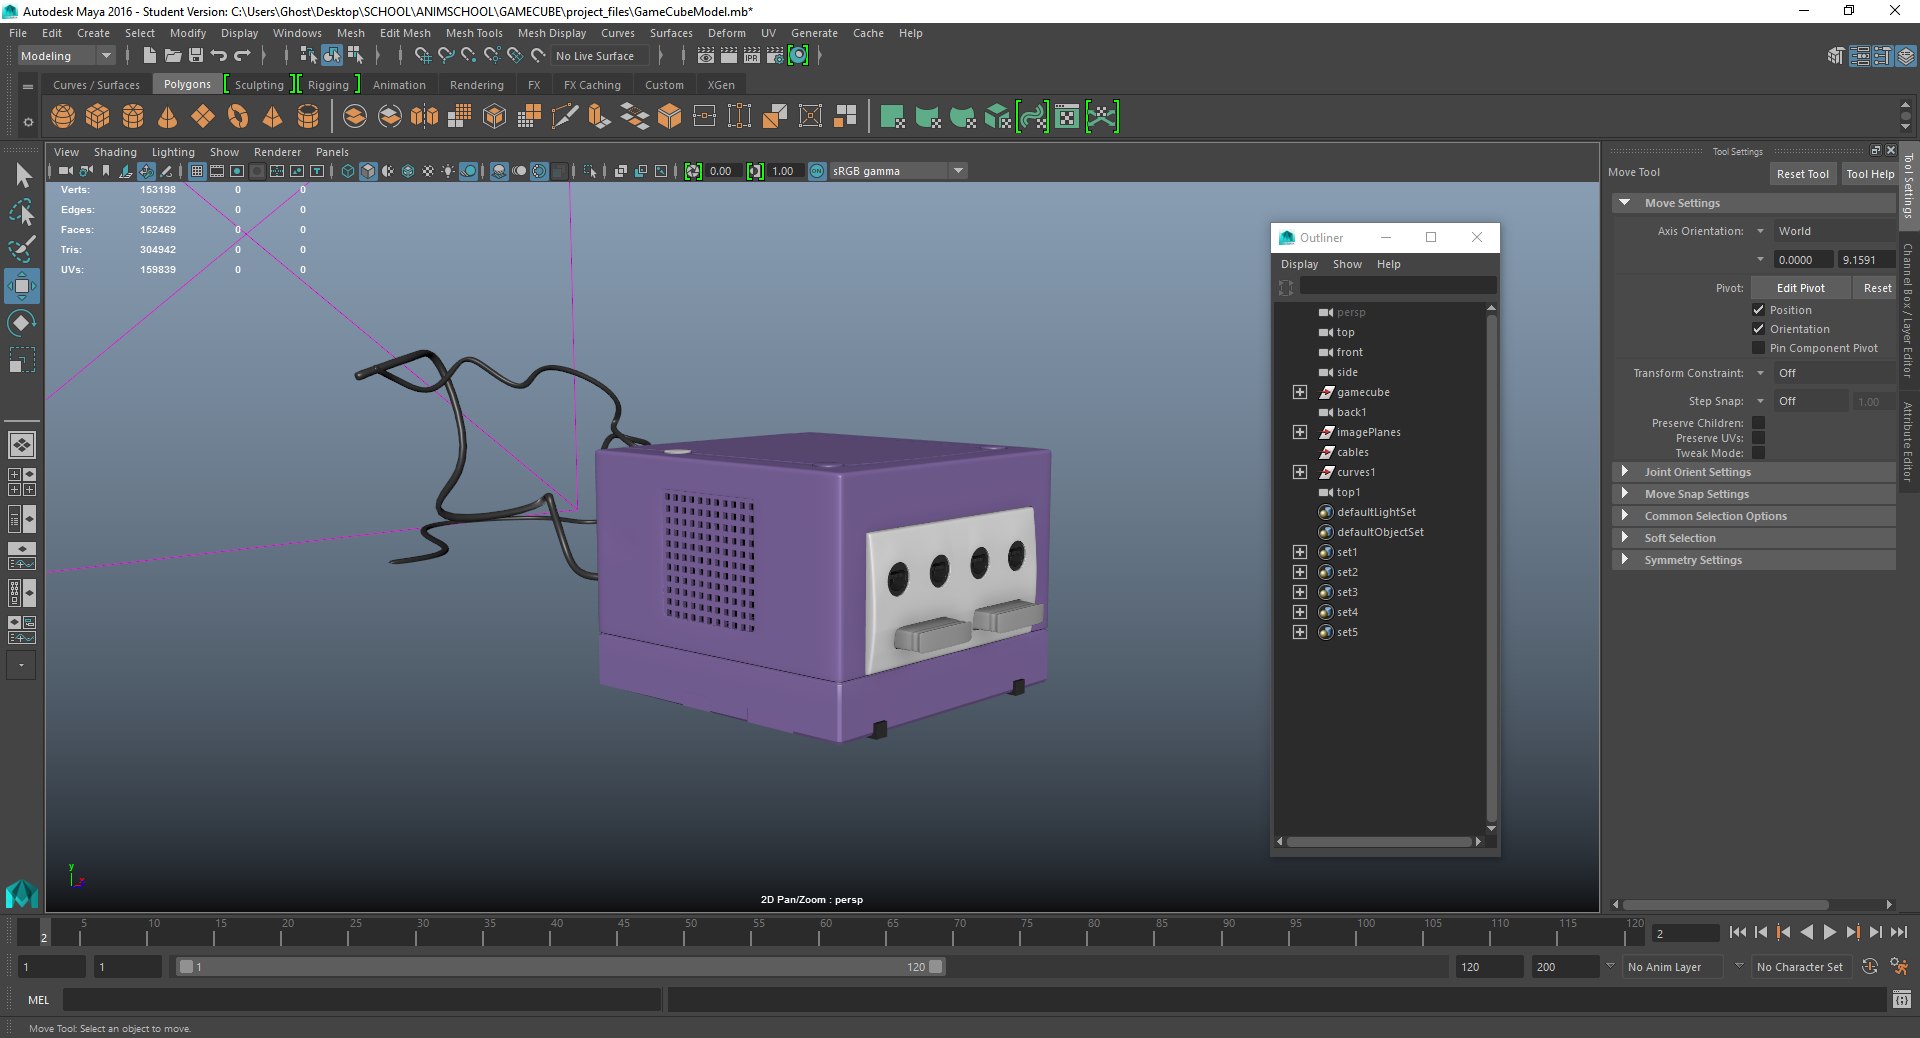The width and height of the screenshot is (1920, 1038).
Task: Click the playback range slider bar
Action: pyautogui.click(x=560, y=967)
